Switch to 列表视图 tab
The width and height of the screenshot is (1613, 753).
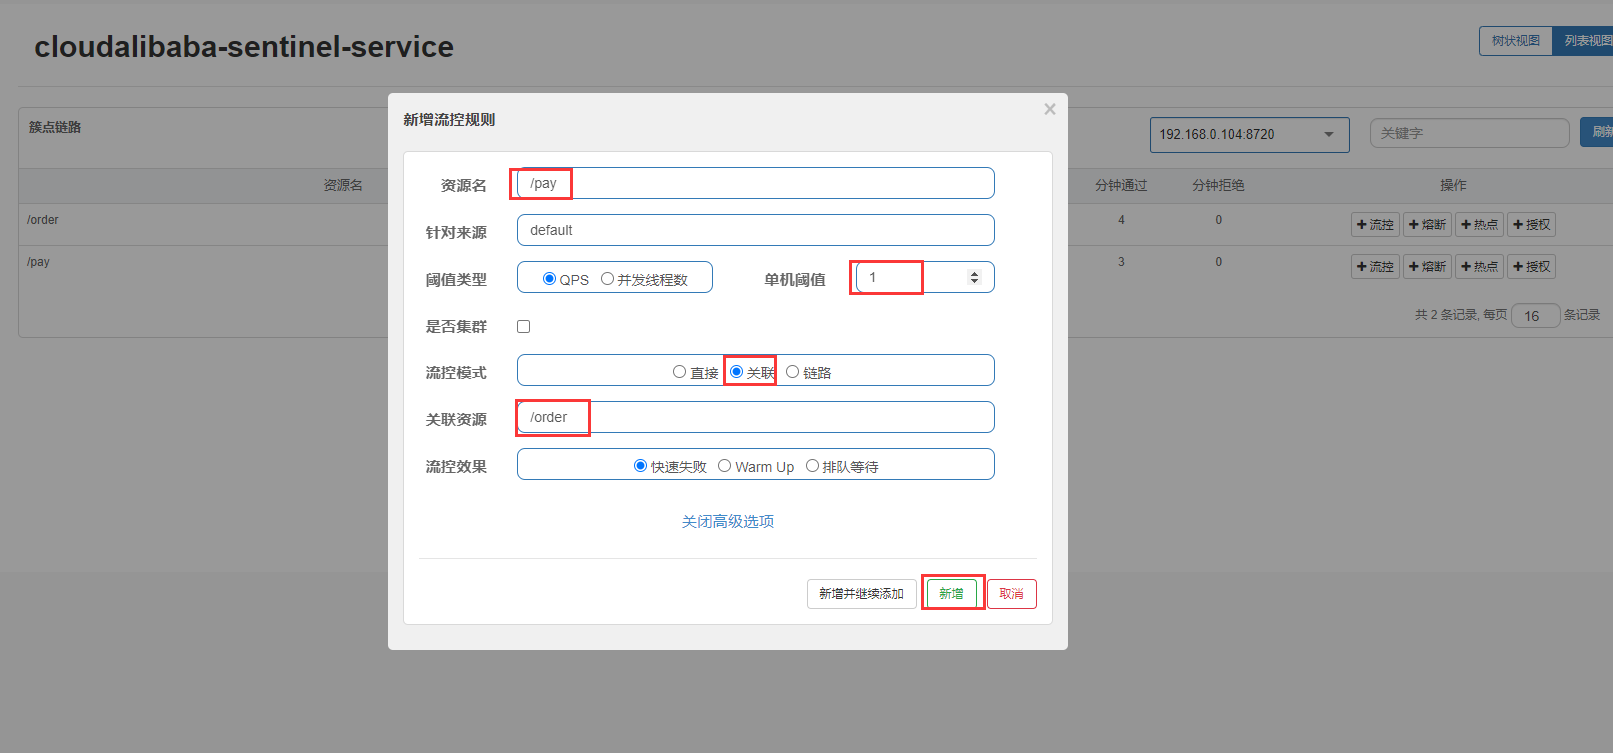tap(1585, 41)
